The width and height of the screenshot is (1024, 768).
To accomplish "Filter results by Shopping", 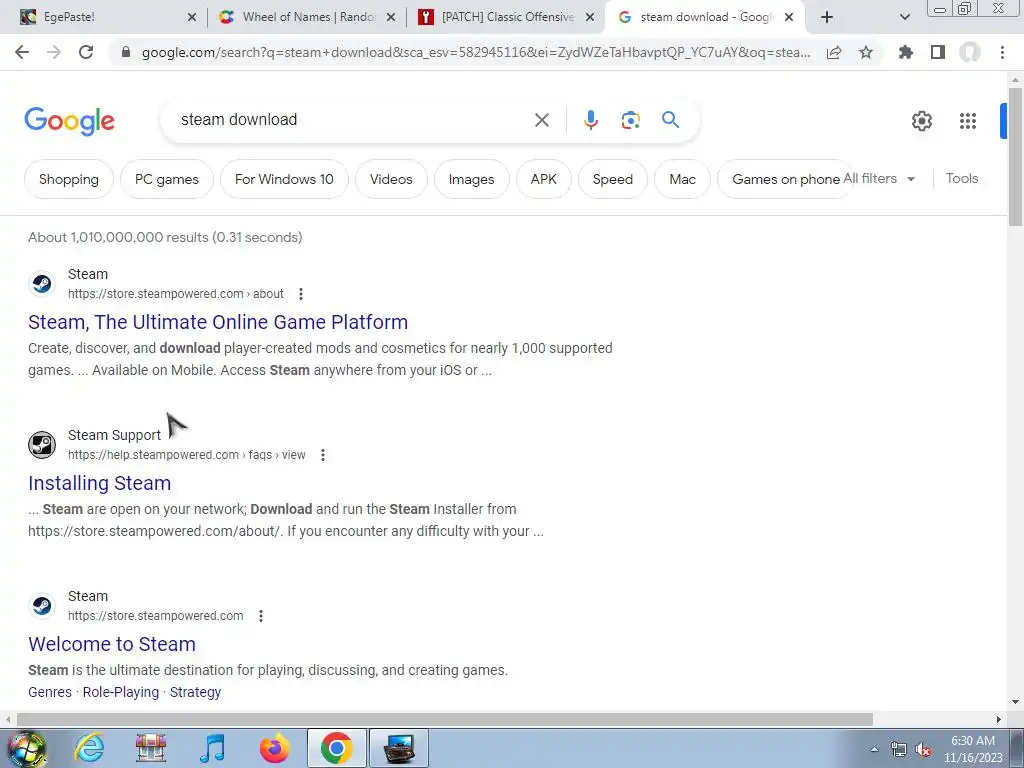I will (x=69, y=179).
